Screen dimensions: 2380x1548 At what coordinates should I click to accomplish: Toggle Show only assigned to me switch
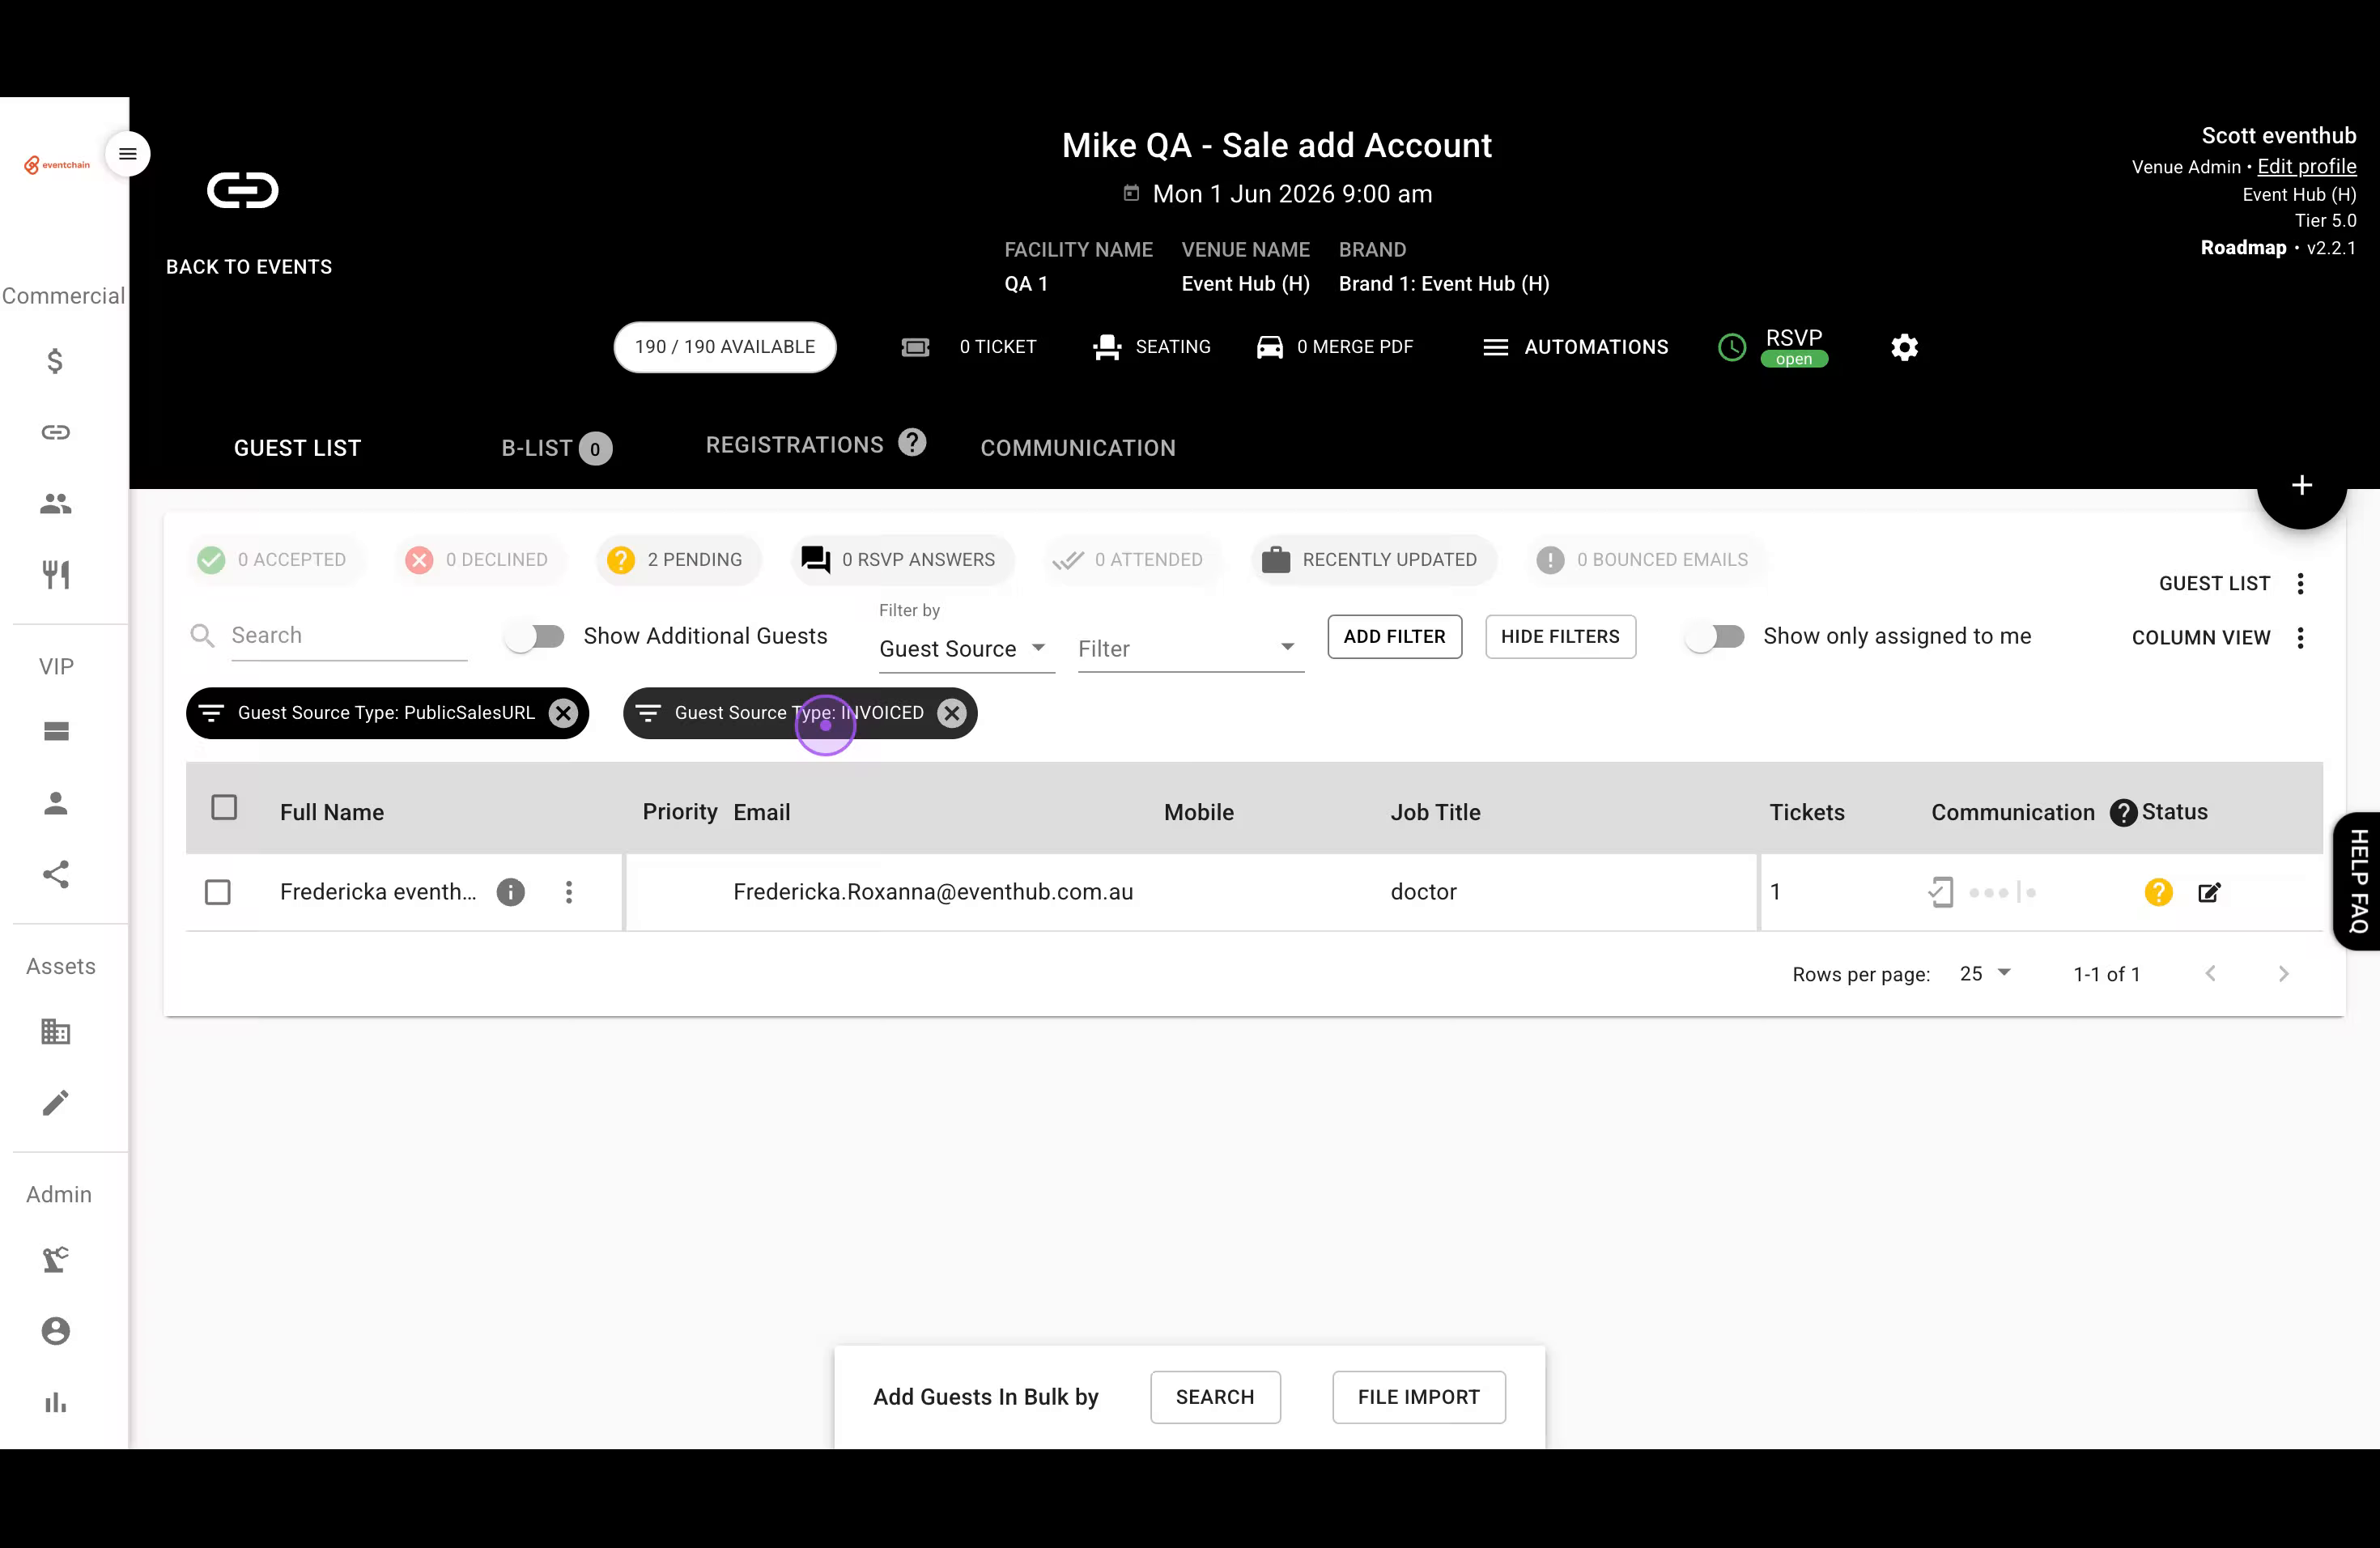pos(1714,636)
